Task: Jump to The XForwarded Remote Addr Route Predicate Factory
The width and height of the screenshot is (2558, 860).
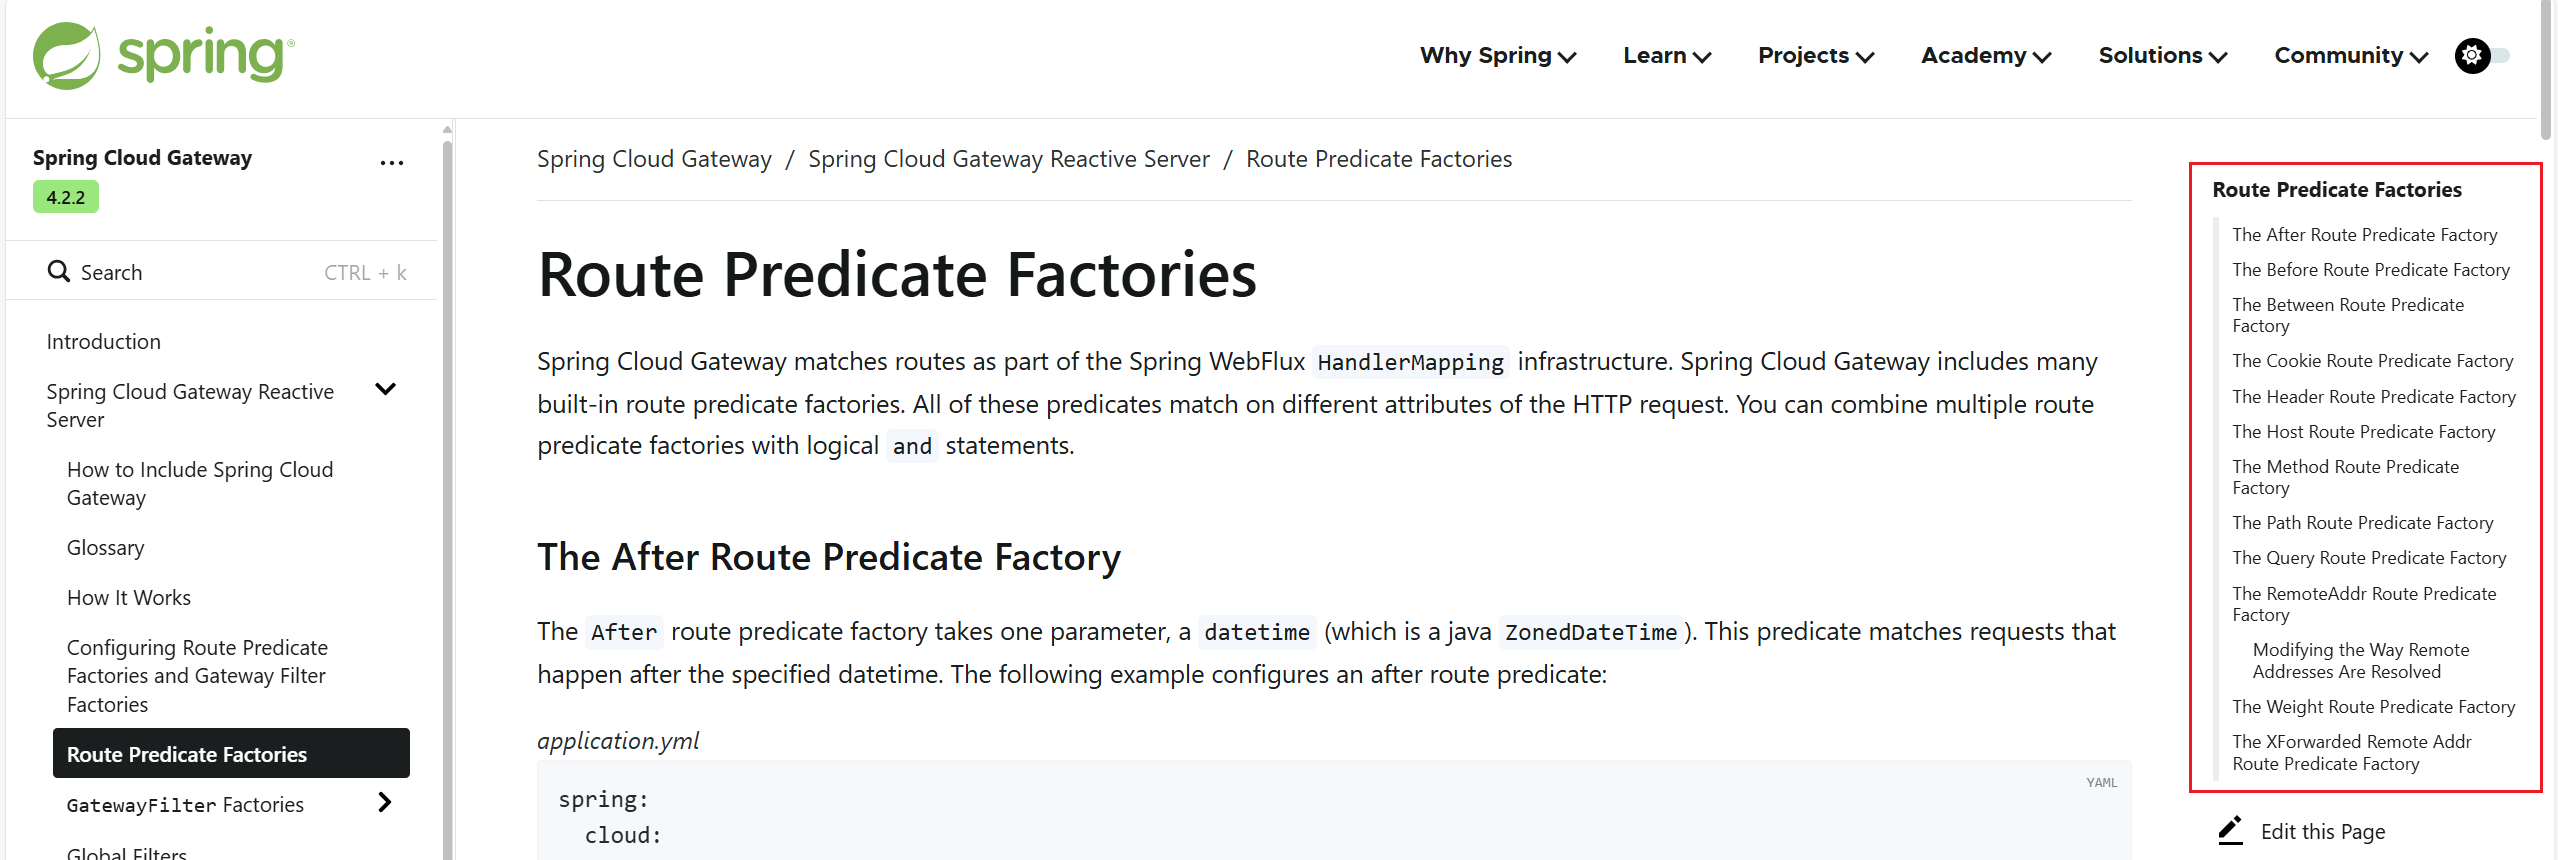Action: pyautogui.click(x=2351, y=753)
